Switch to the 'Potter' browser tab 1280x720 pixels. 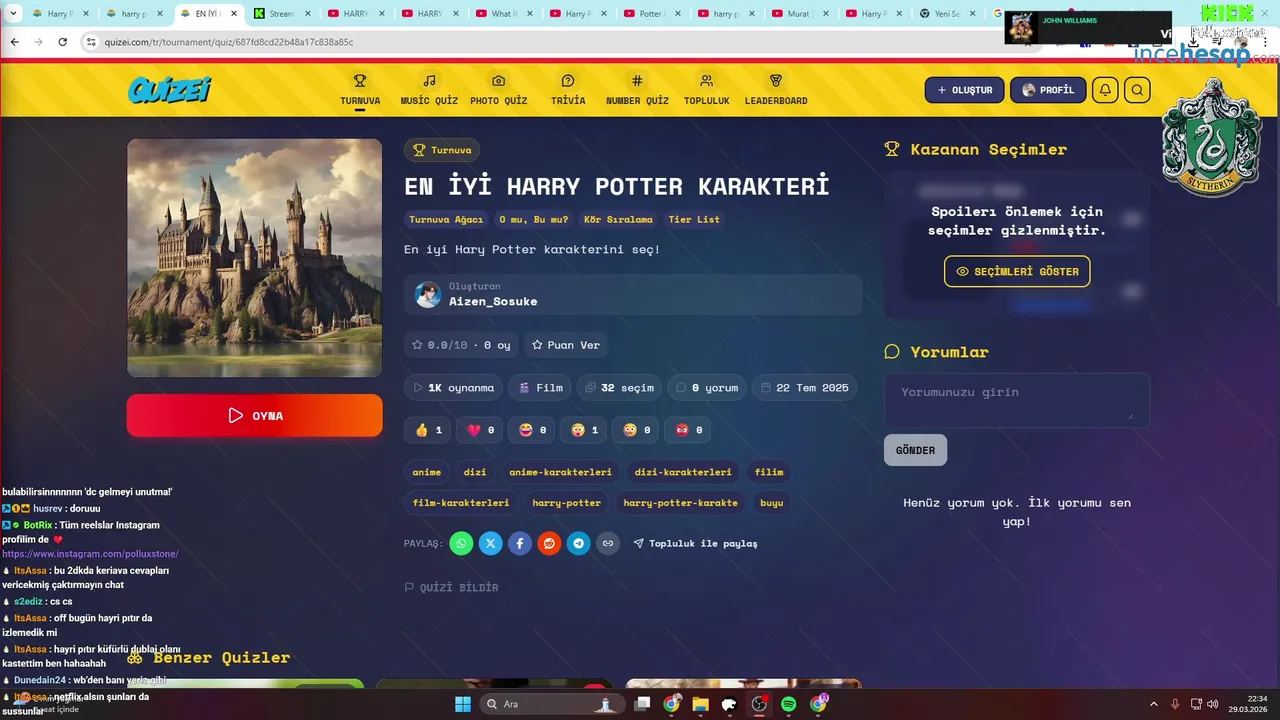tap(652, 14)
